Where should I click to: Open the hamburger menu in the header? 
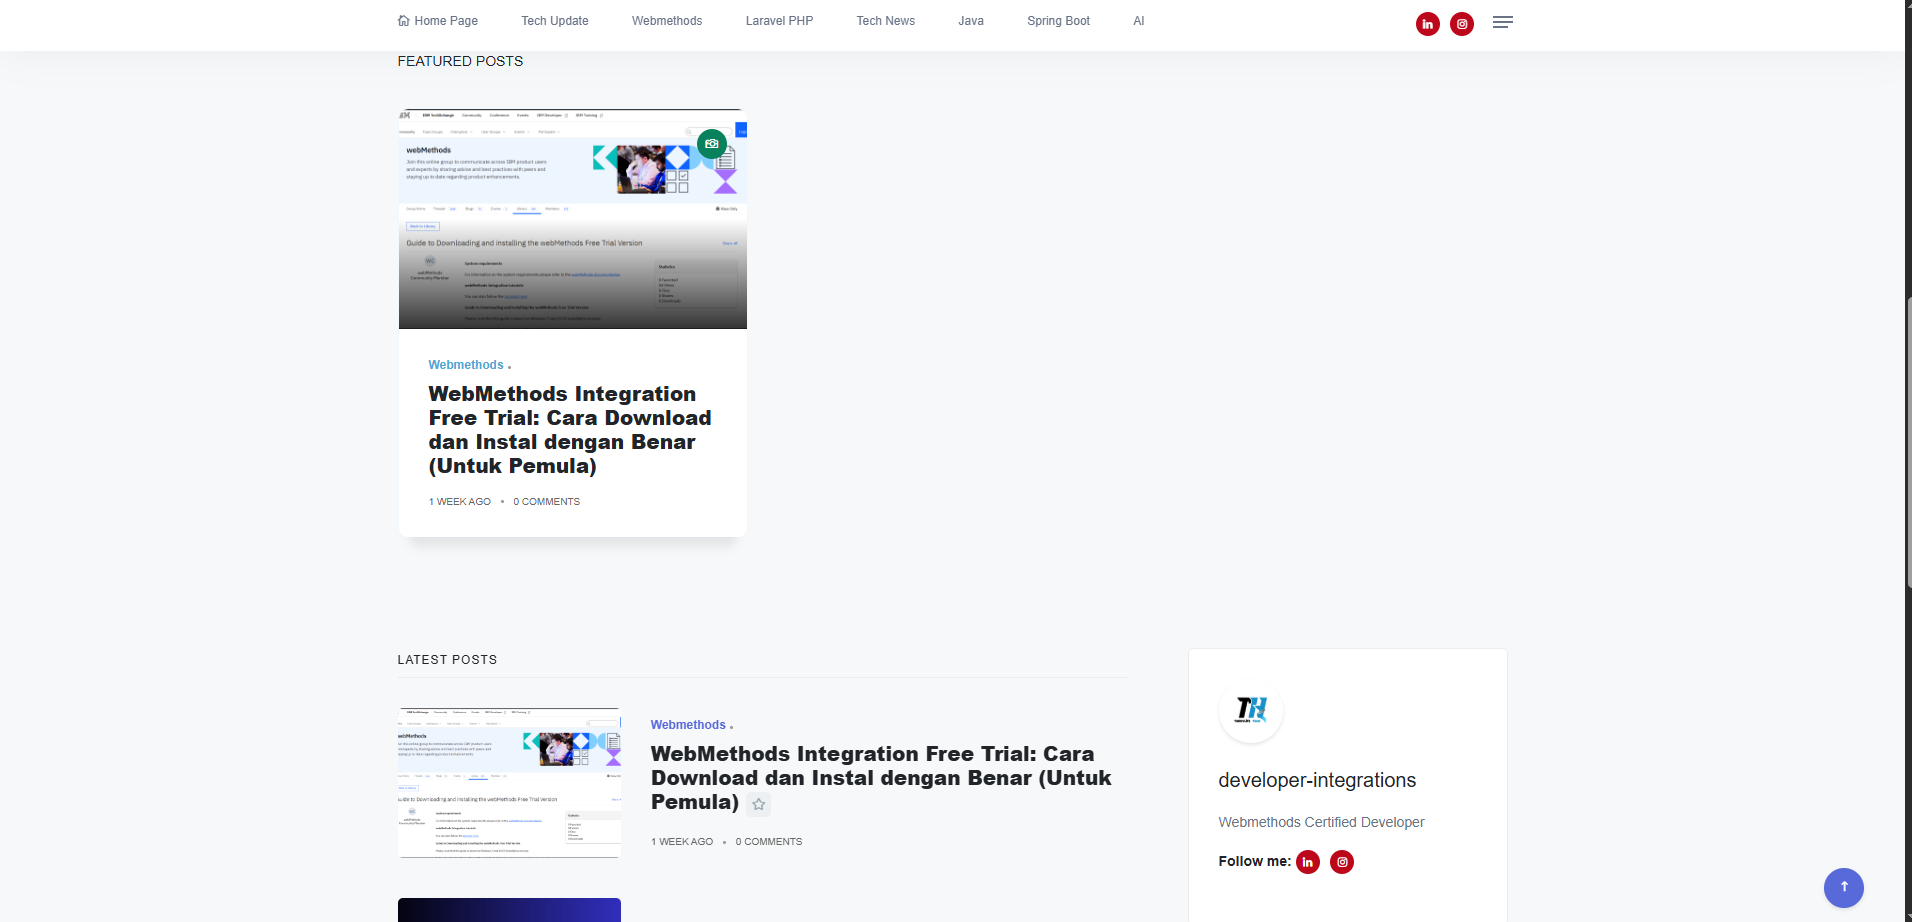[1502, 22]
